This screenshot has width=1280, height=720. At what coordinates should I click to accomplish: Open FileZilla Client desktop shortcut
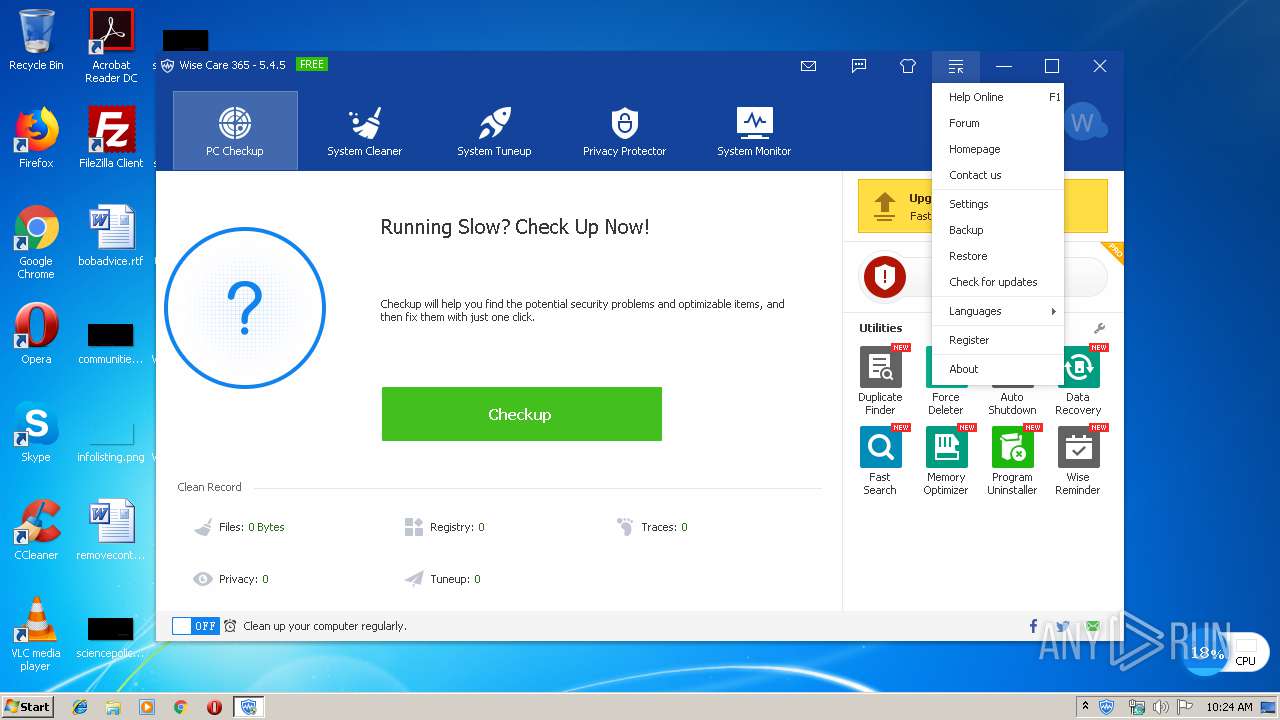coord(111,137)
